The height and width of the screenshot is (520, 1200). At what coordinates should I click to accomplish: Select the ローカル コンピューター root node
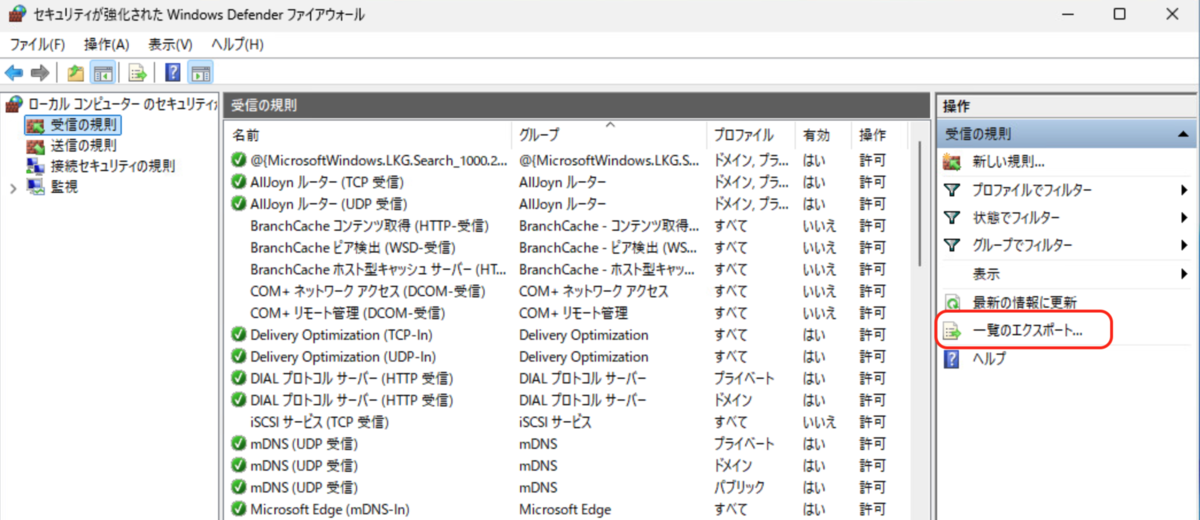click(x=121, y=104)
